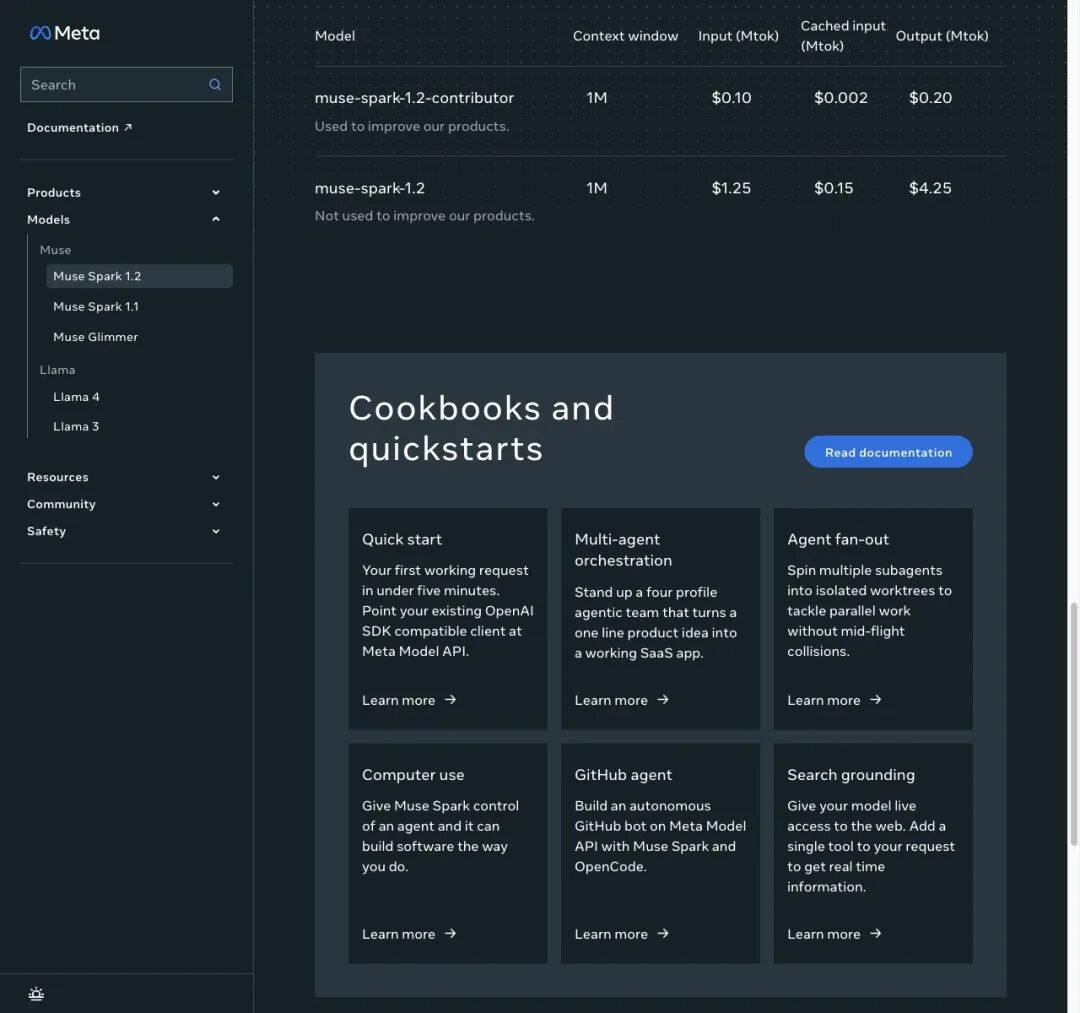Click the Agent fan-out Learn more arrow
Image resolution: width=1080 pixels, height=1013 pixels.
click(875, 700)
